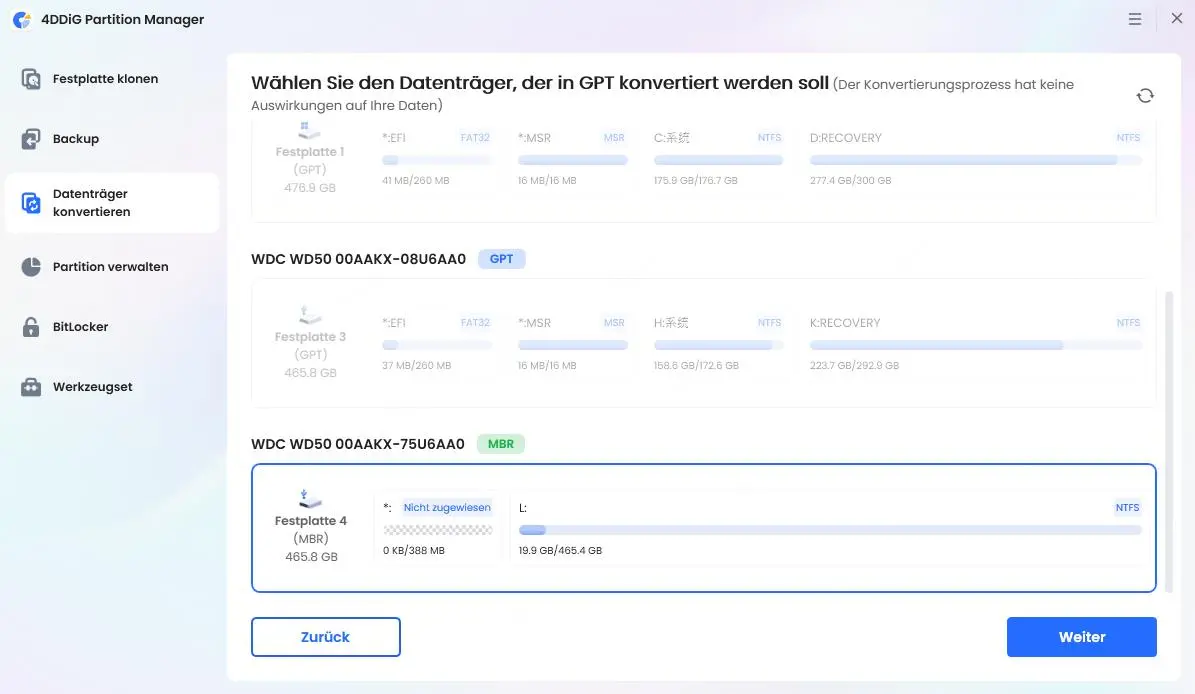Click the '19.9 GB/465.4 GB' size text

coord(560,550)
